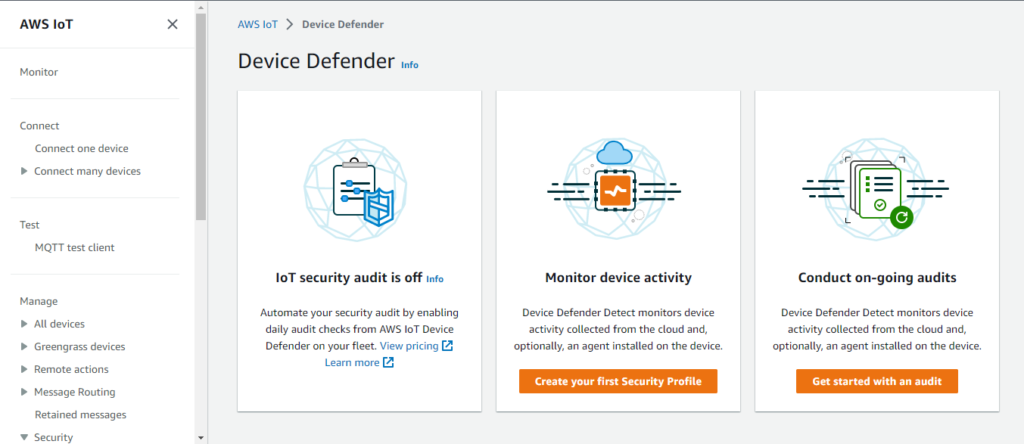Image resolution: width=1024 pixels, height=444 pixels.
Task: Click the external link icon beside View pricing
Action: tap(447, 345)
